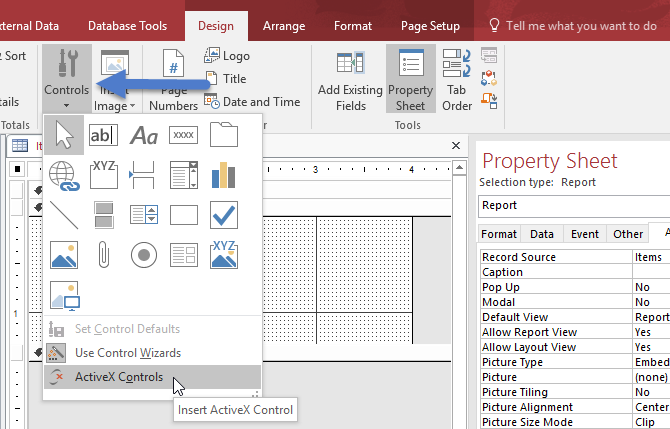Choose the Label control in the gallery
670x429 pixels.
[x=145, y=135]
